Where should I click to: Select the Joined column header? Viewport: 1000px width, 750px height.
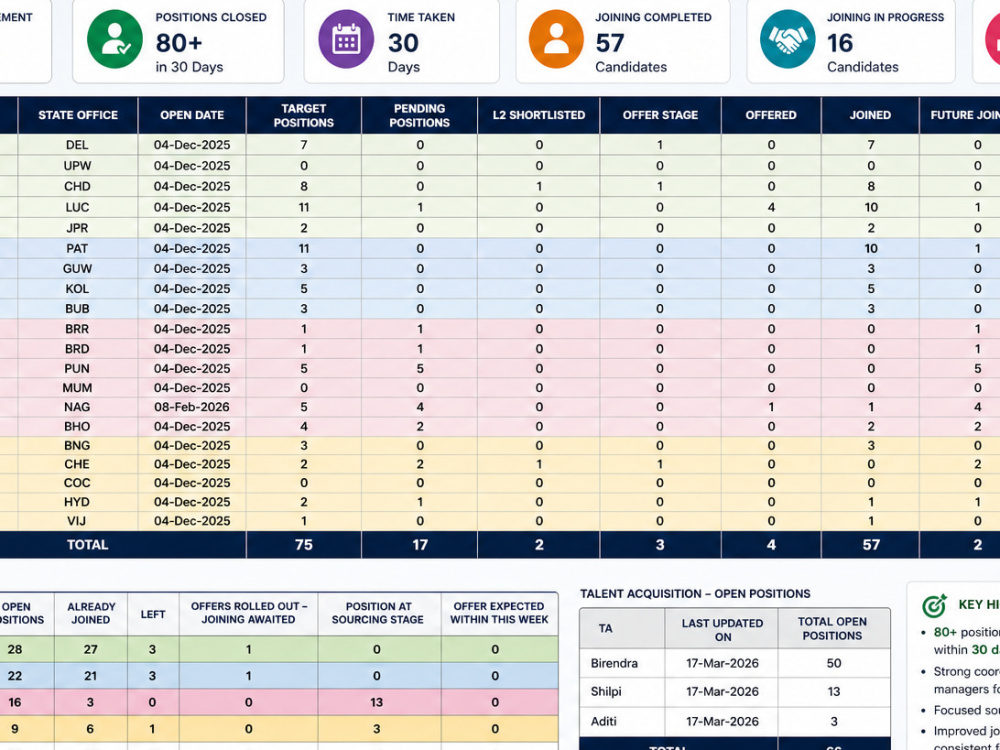(x=870, y=115)
